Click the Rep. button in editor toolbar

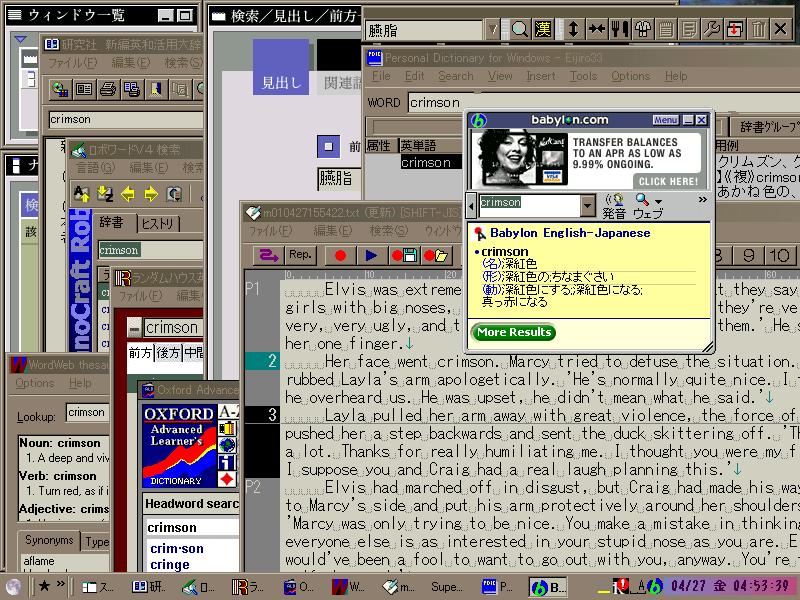(x=300, y=255)
